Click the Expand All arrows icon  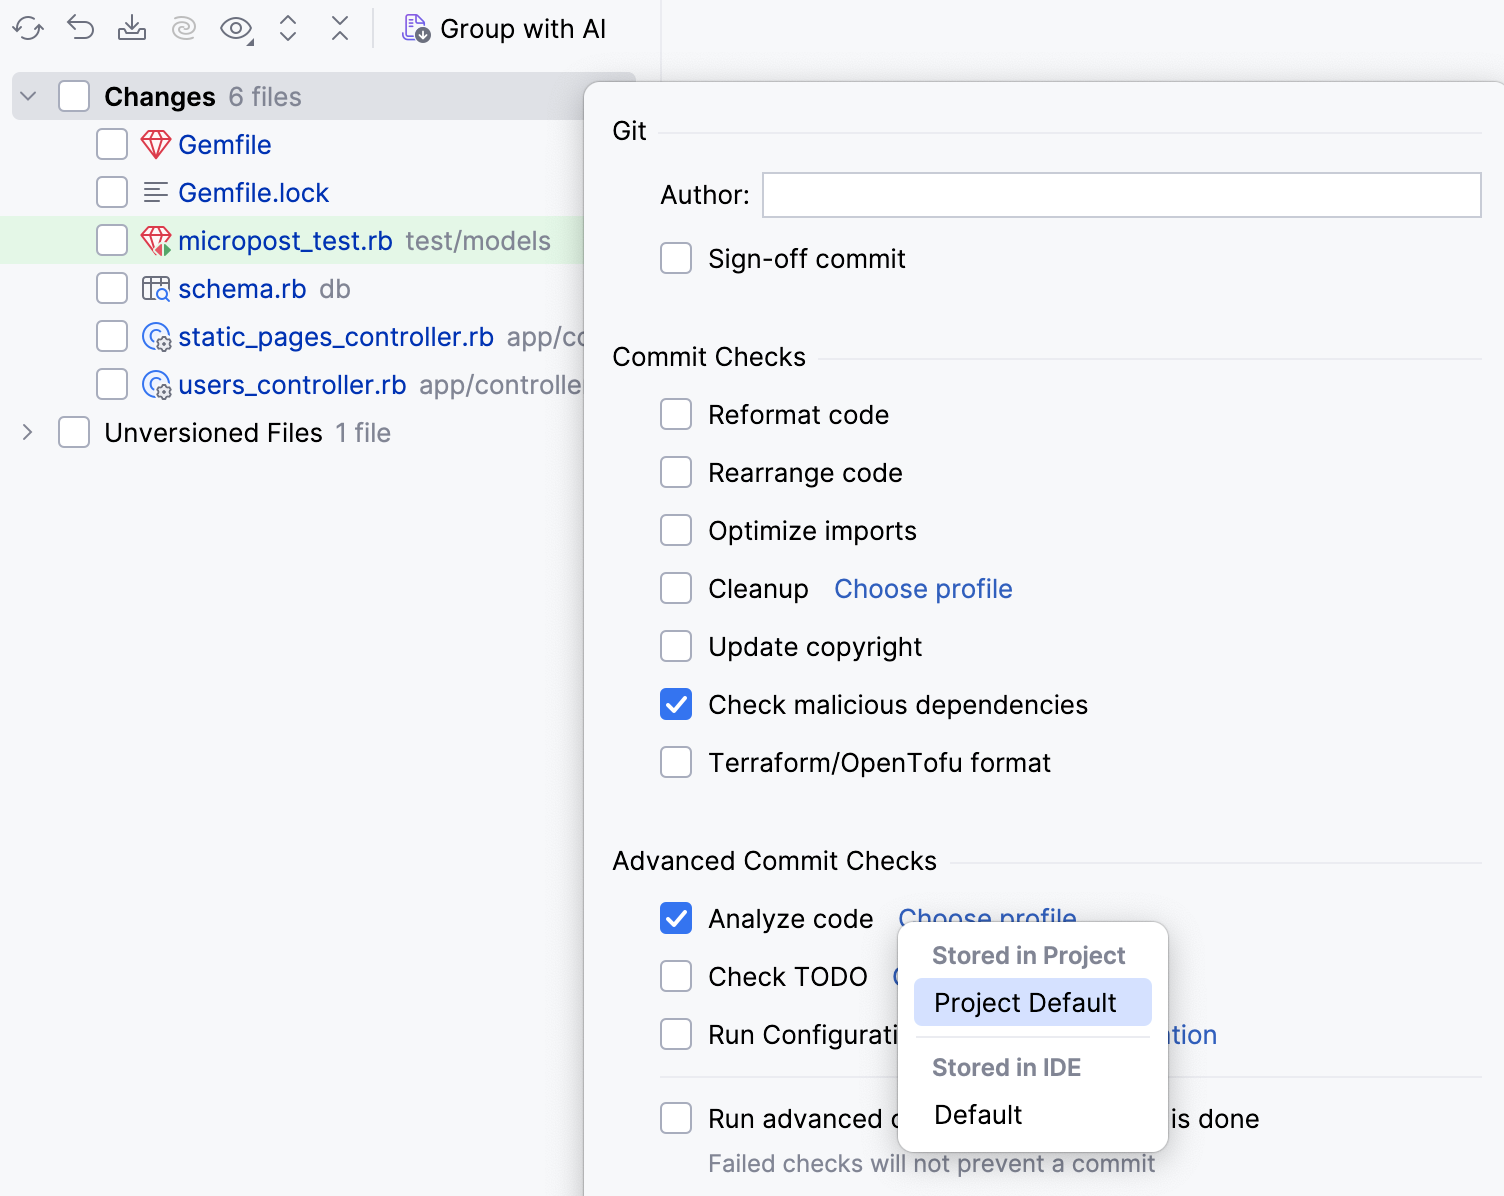click(x=288, y=29)
